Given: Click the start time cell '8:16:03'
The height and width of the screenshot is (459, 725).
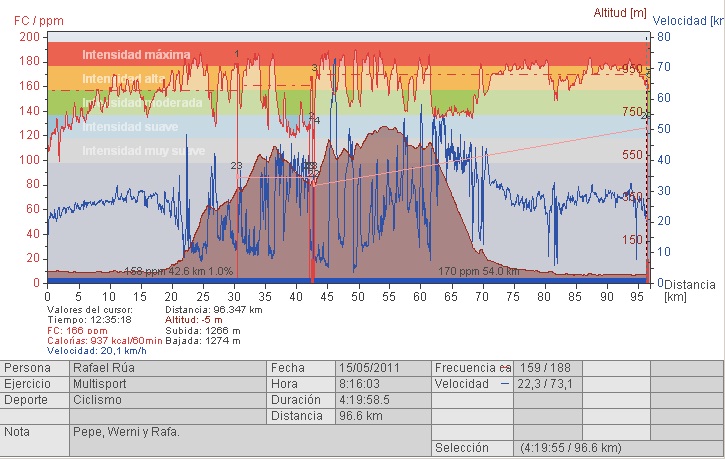Looking at the screenshot, I should (383, 384).
